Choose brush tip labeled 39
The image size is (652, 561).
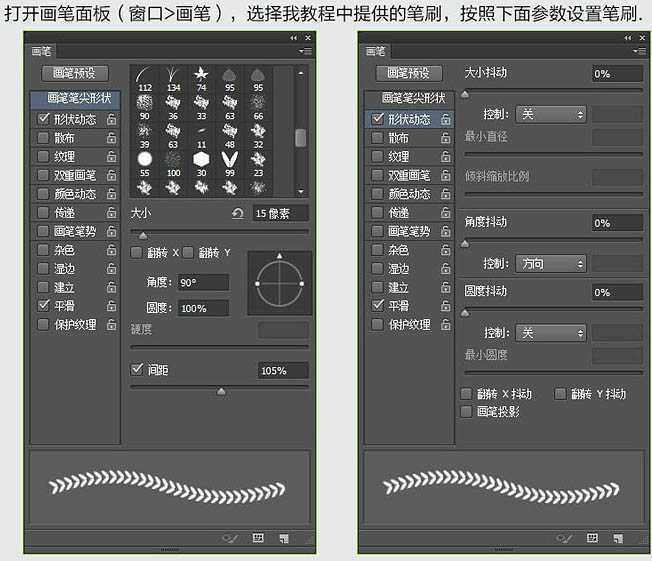click(x=145, y=136)
